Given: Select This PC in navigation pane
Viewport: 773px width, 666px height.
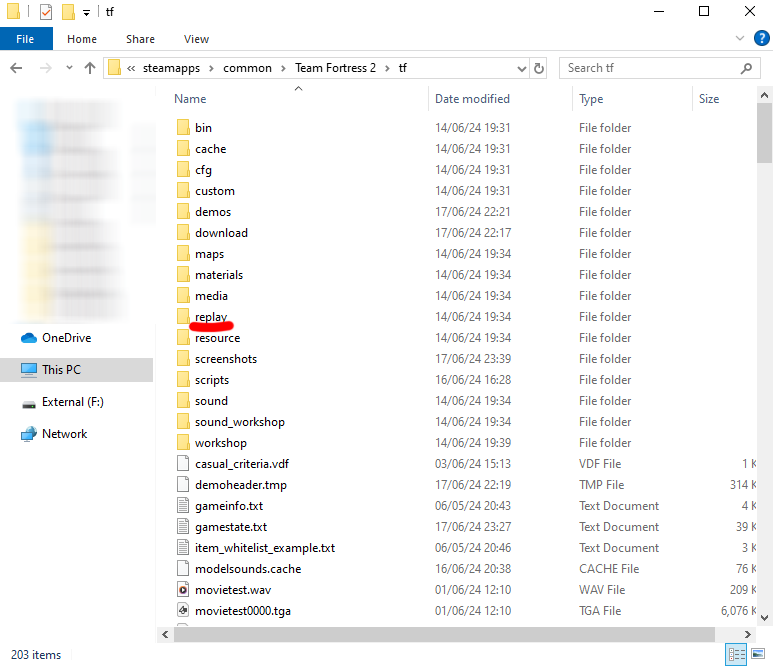Looking at the screenshot, I should click(76, 370).
